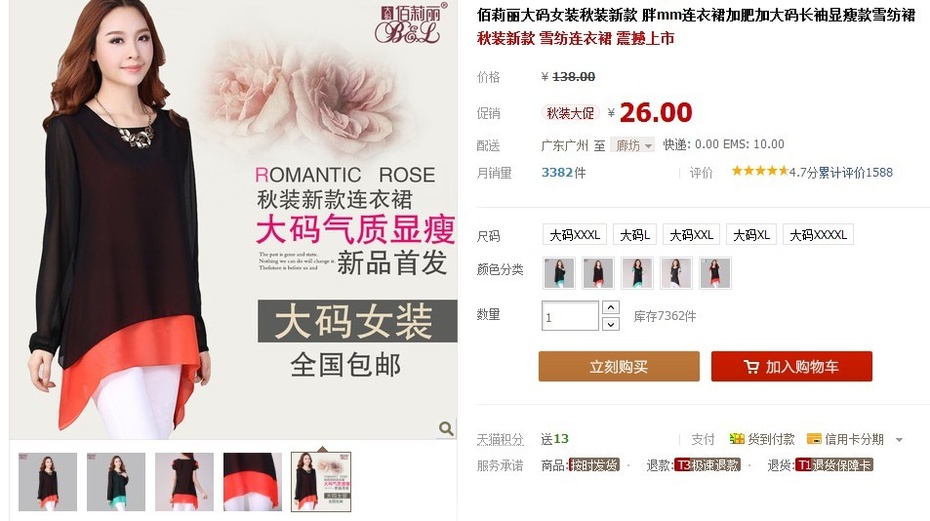
Task: Expand the payment options arrow
Action: pyautogui.click(x=899, y=440)
